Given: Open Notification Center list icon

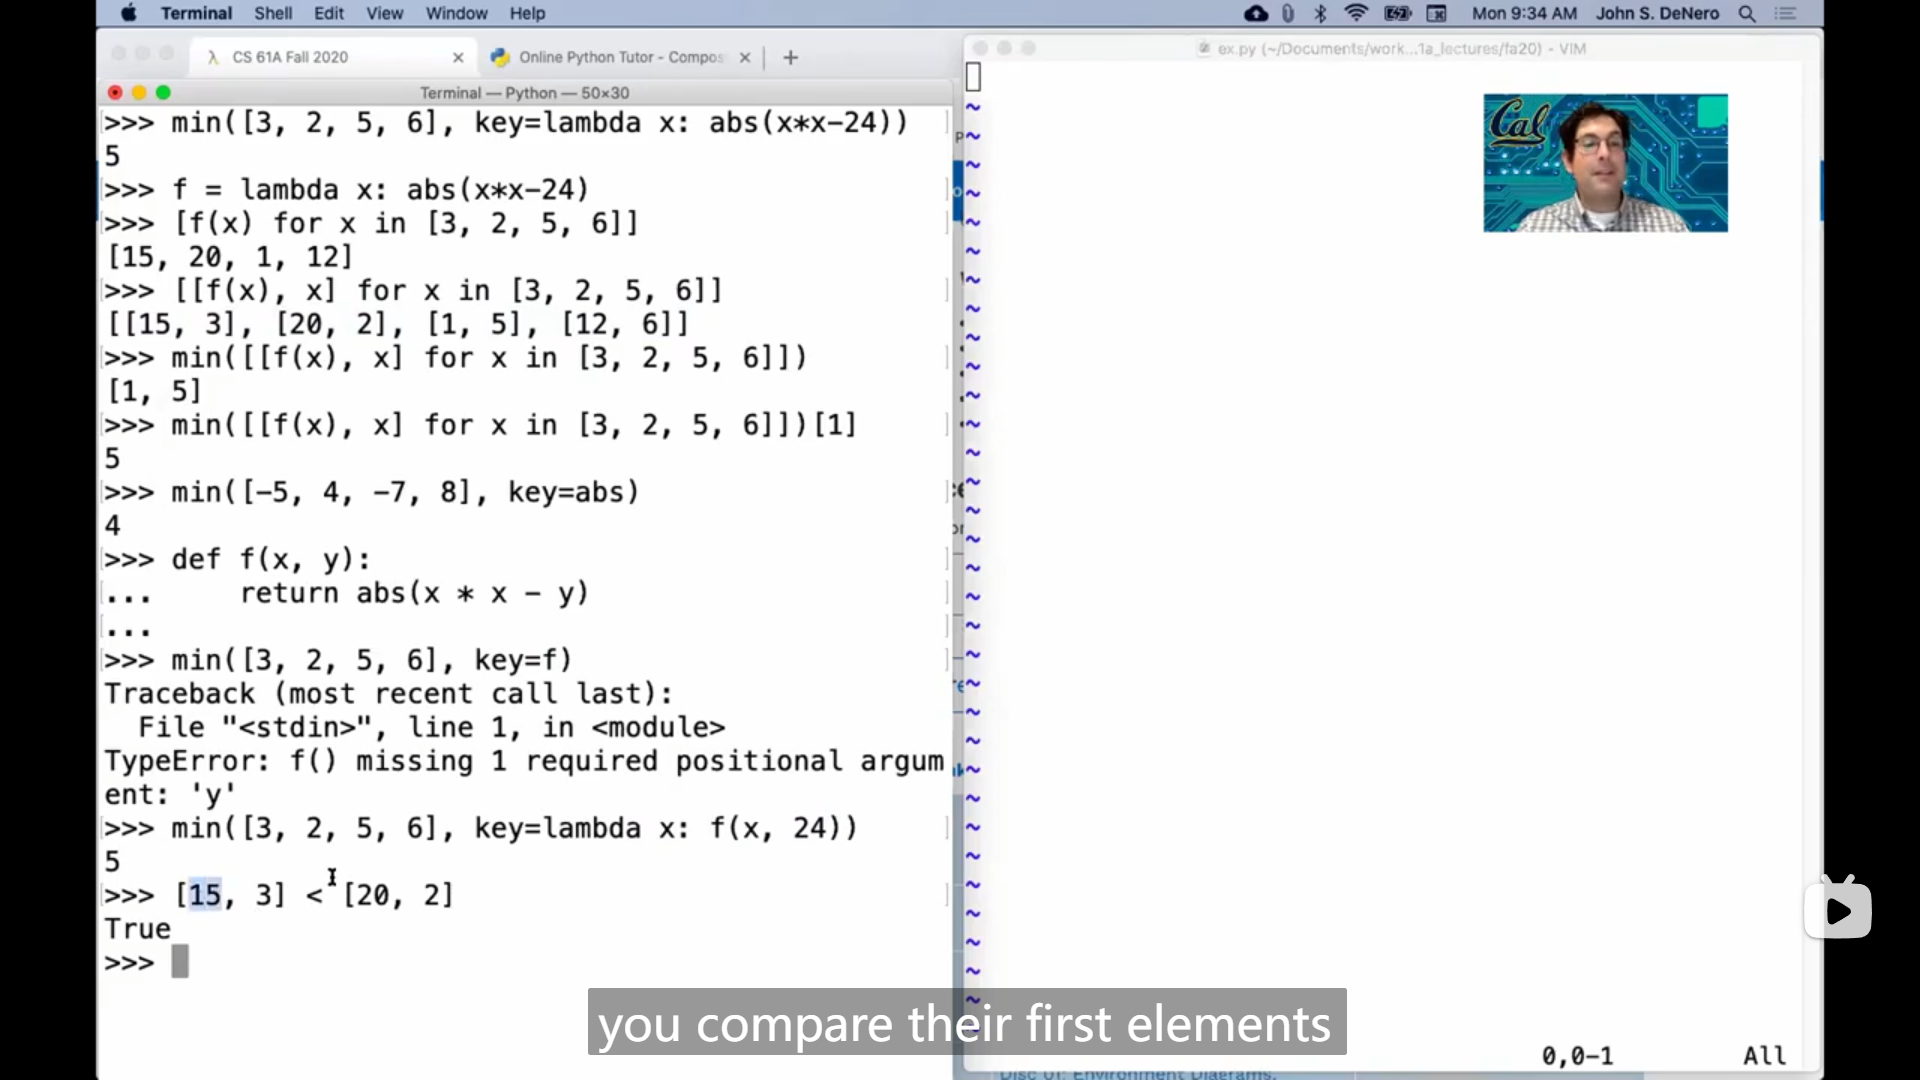Looking at the screenshot, I should (1785, 13).
